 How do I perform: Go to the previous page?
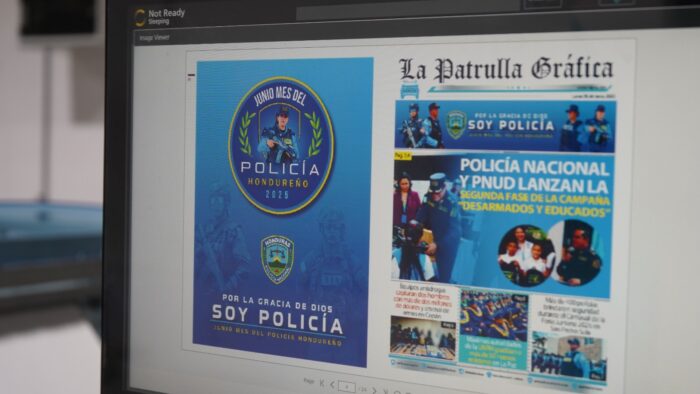coord(332,384)
